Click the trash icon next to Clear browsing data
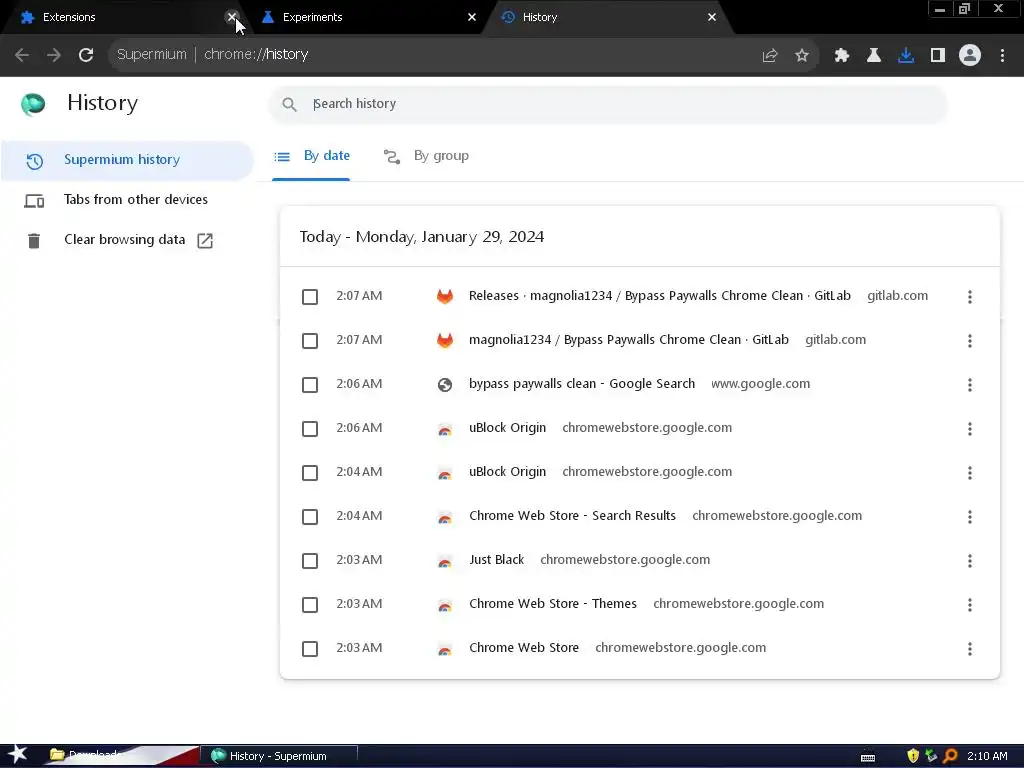 [x=34, y=240]
